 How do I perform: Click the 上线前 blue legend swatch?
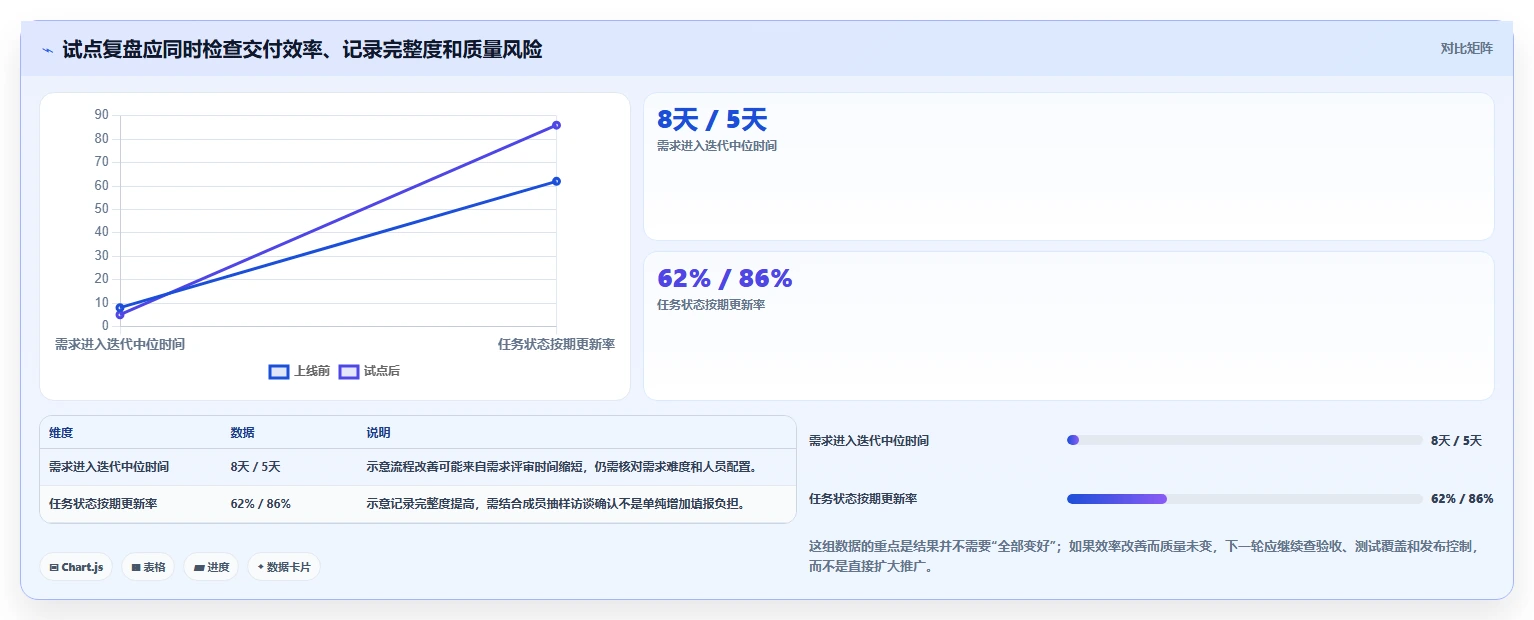pos(279,371)
